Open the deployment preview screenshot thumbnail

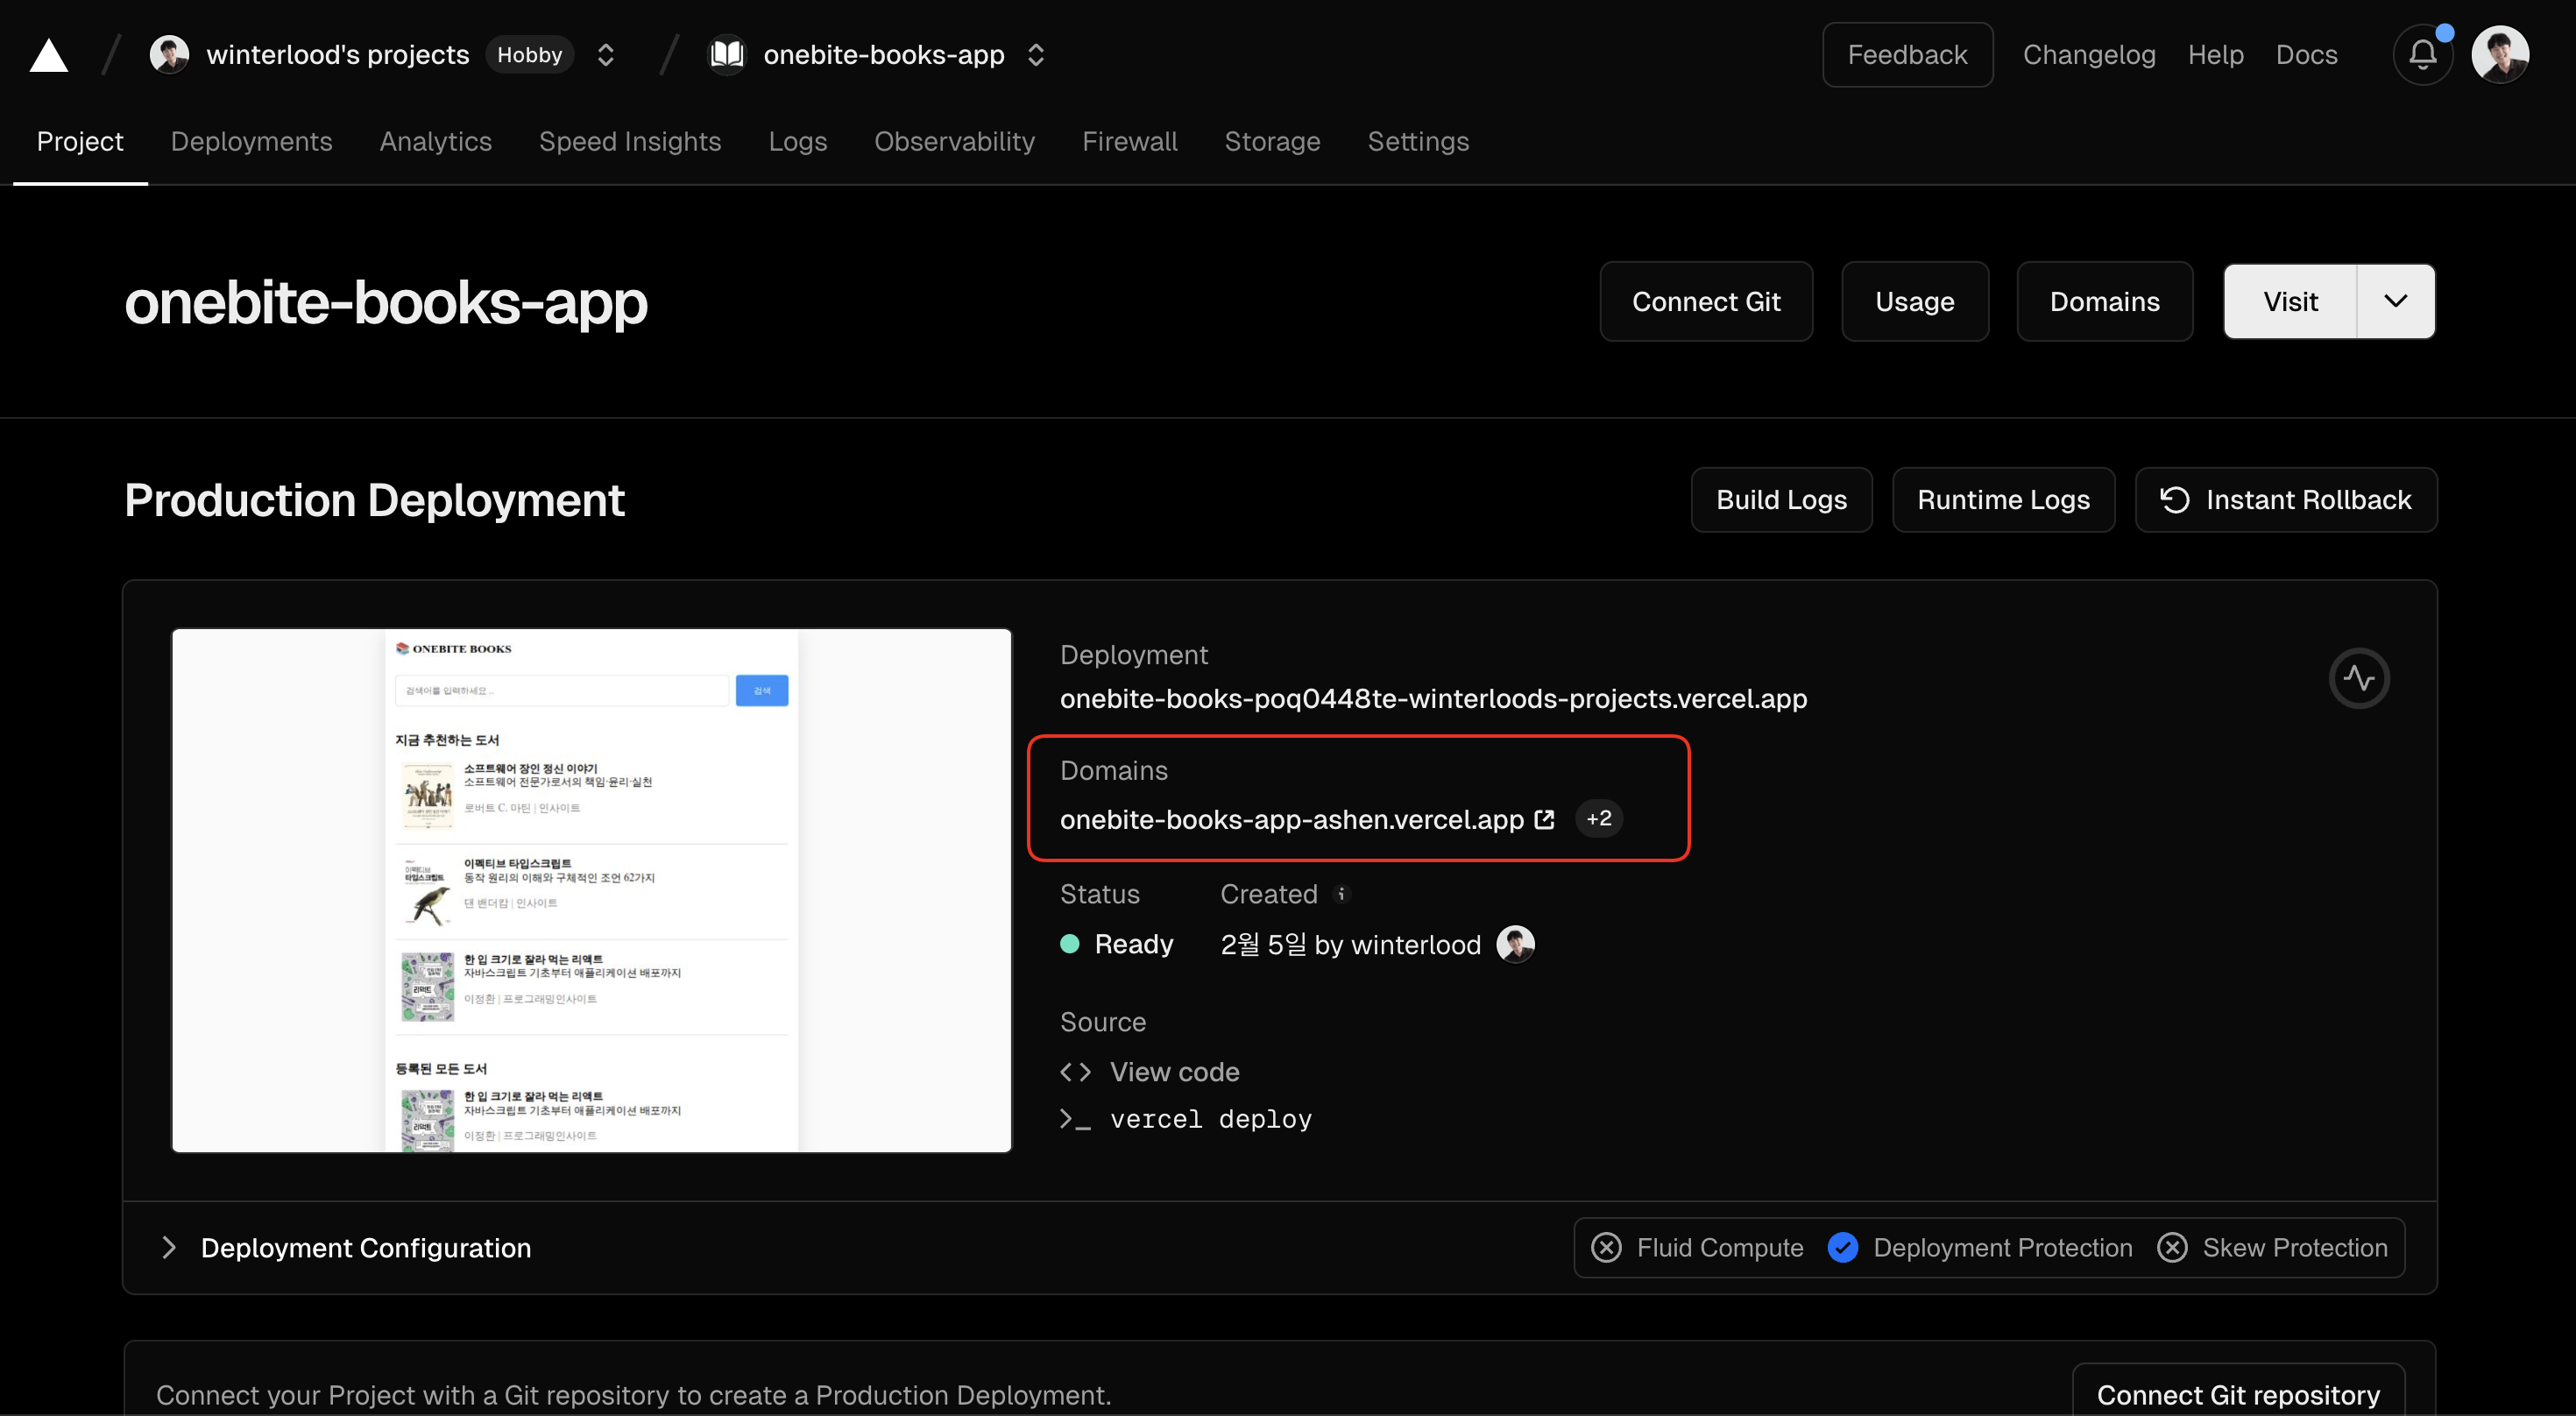click(x=591, y=890)
